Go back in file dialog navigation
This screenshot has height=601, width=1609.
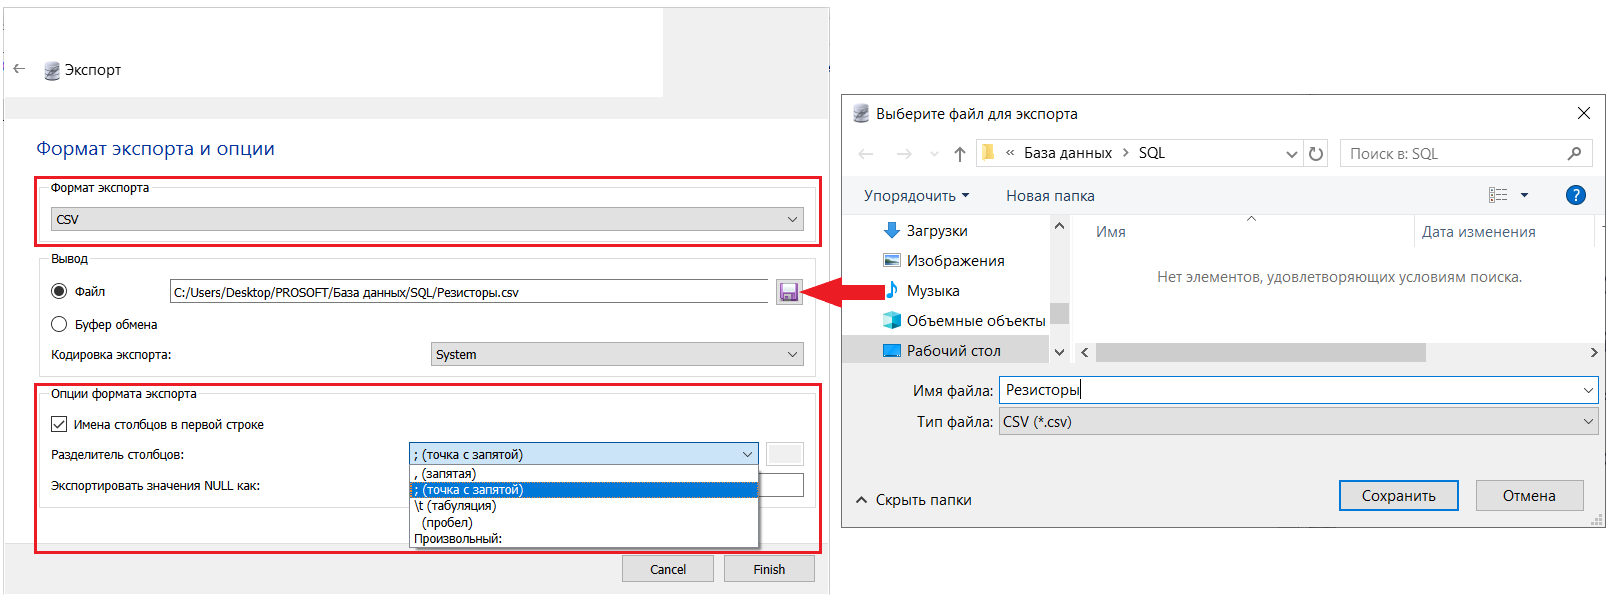point(866,153)
